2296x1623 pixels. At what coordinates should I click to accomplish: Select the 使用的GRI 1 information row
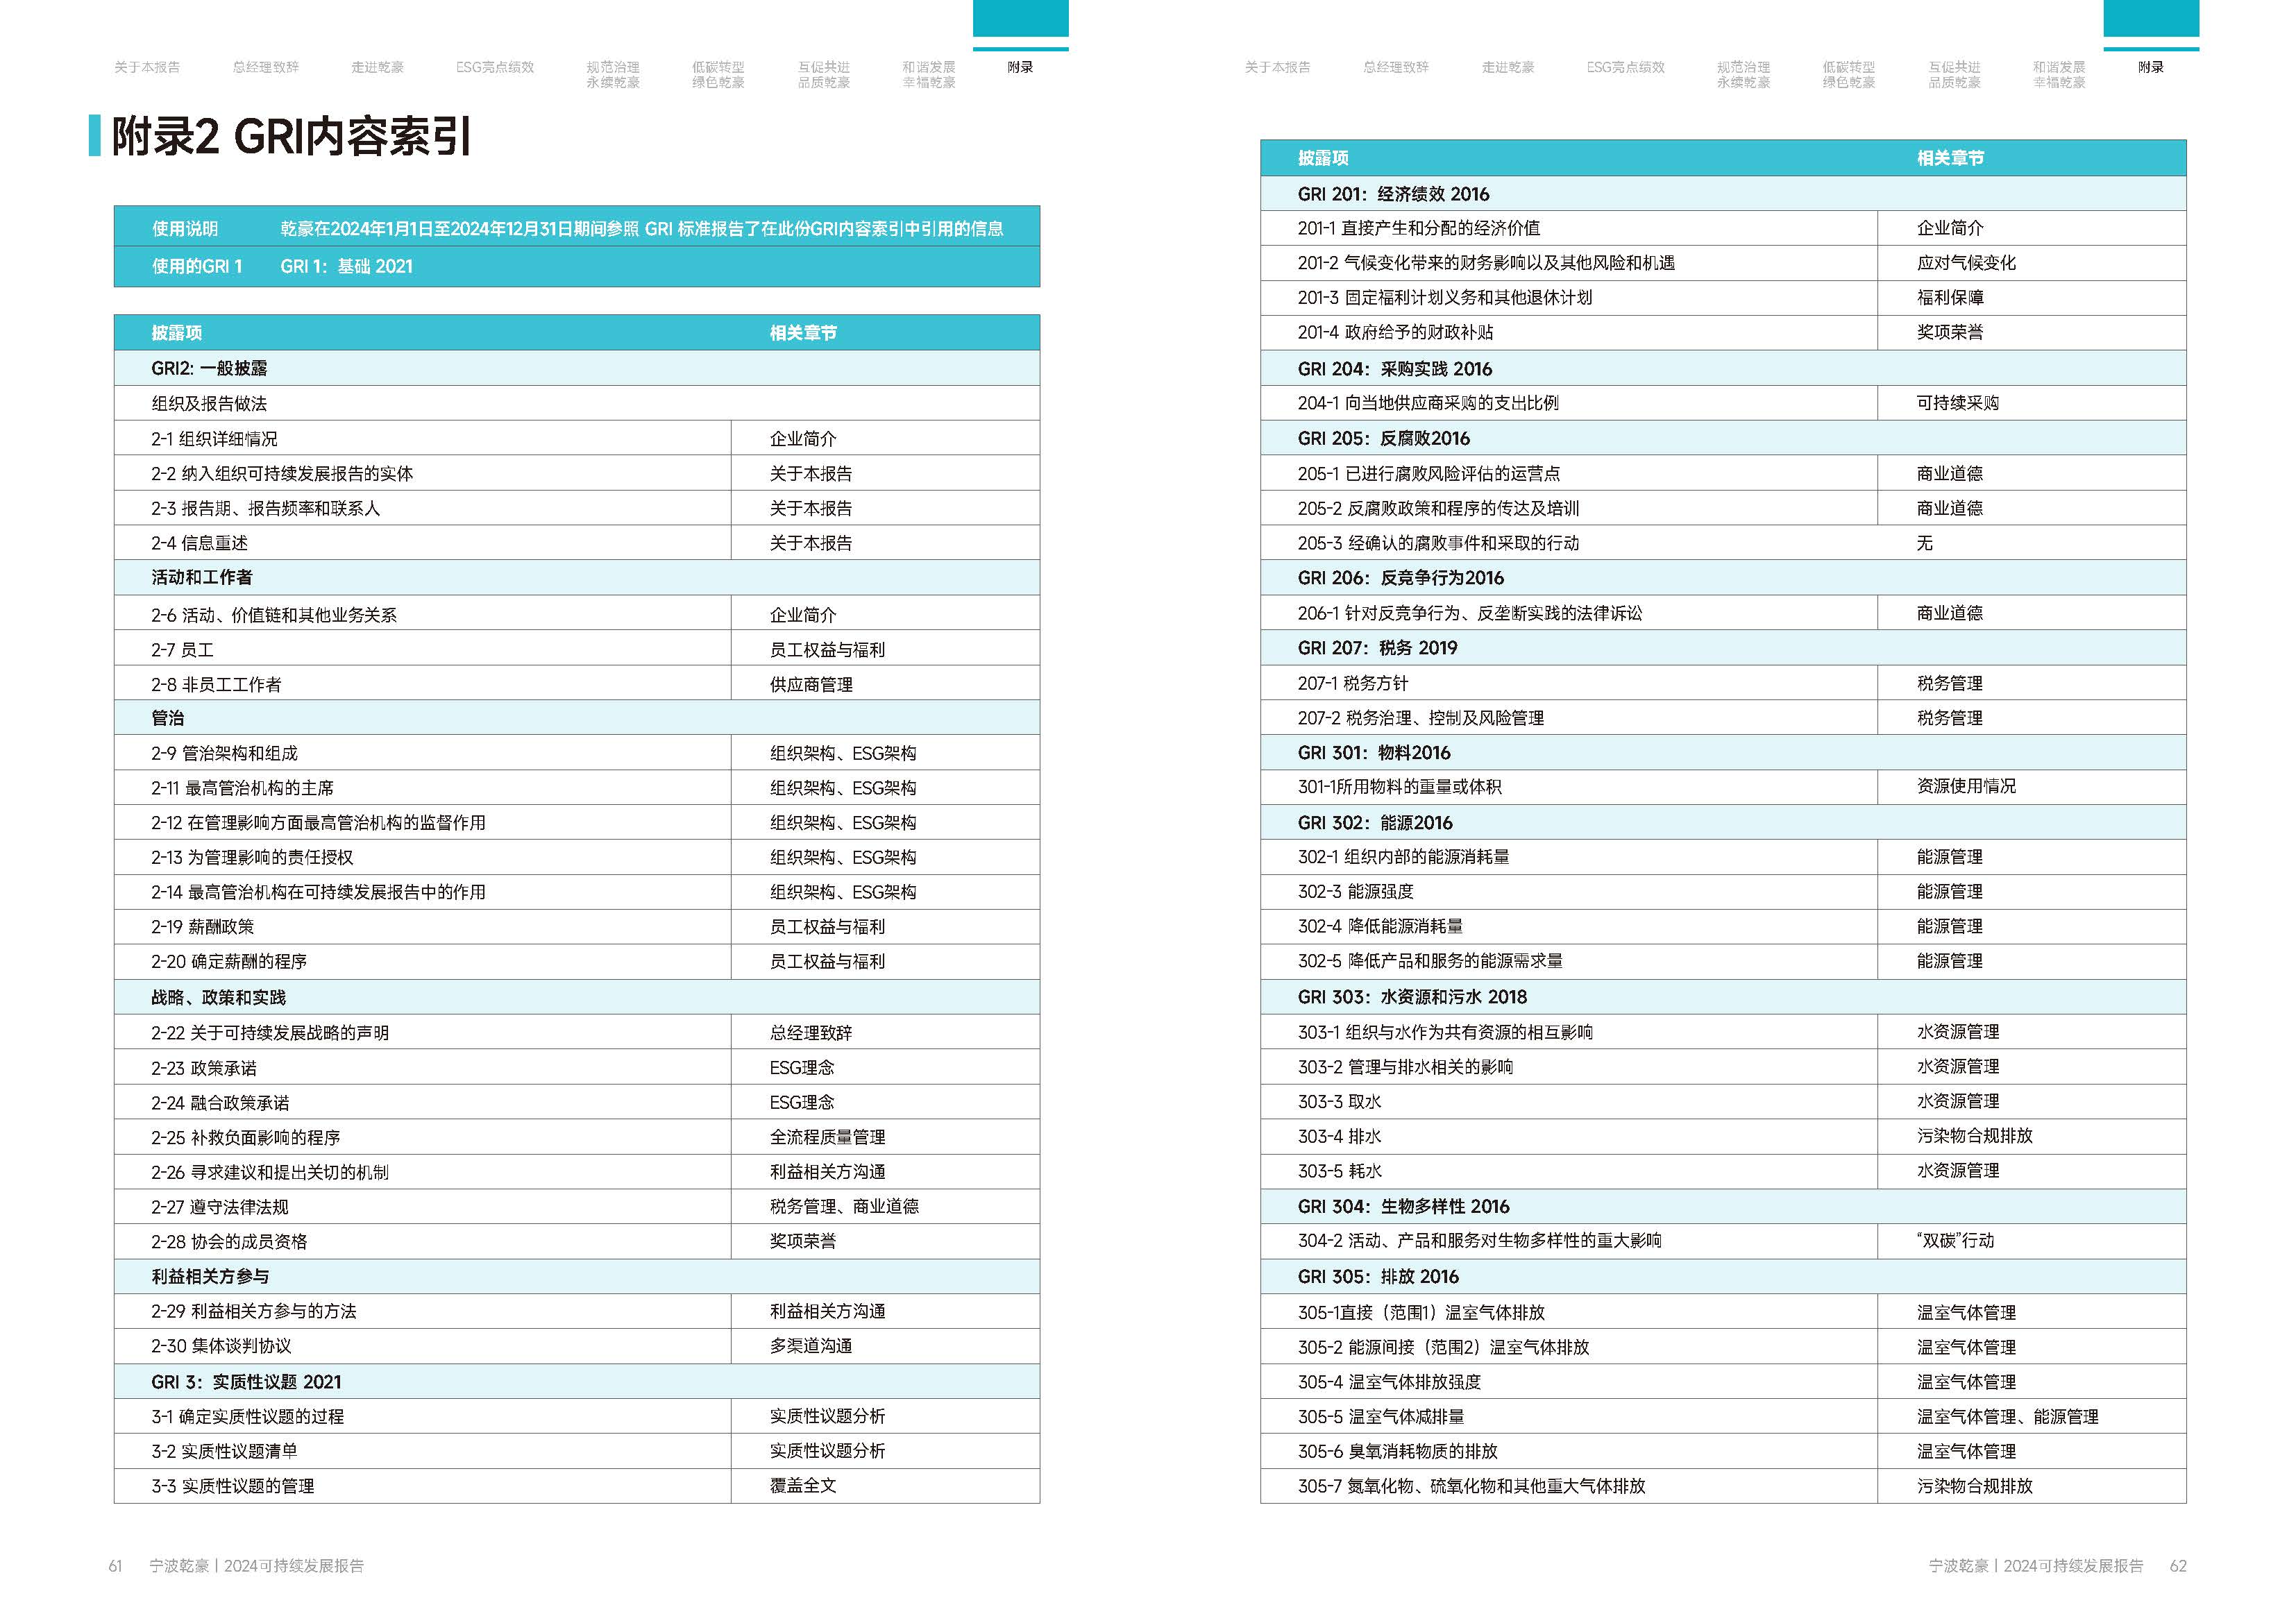click(x=195, y=266)
